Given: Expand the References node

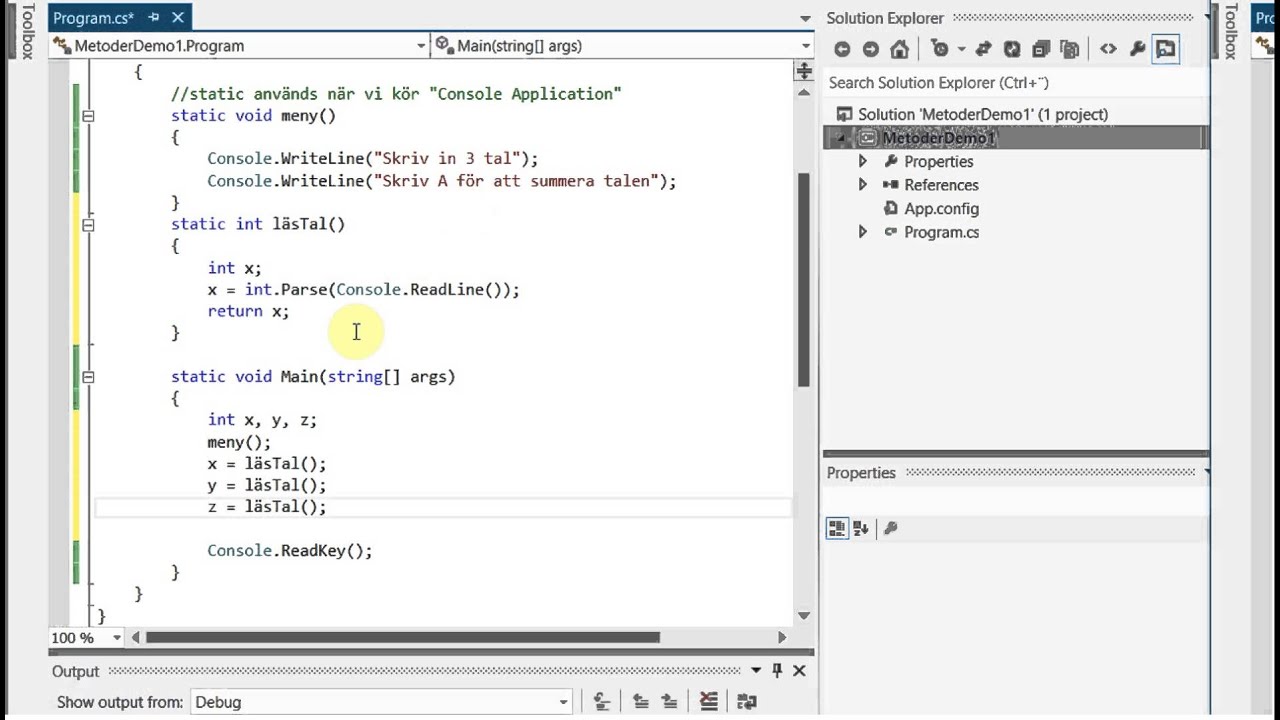Looking at the screenshot, I should coord(862,185).
